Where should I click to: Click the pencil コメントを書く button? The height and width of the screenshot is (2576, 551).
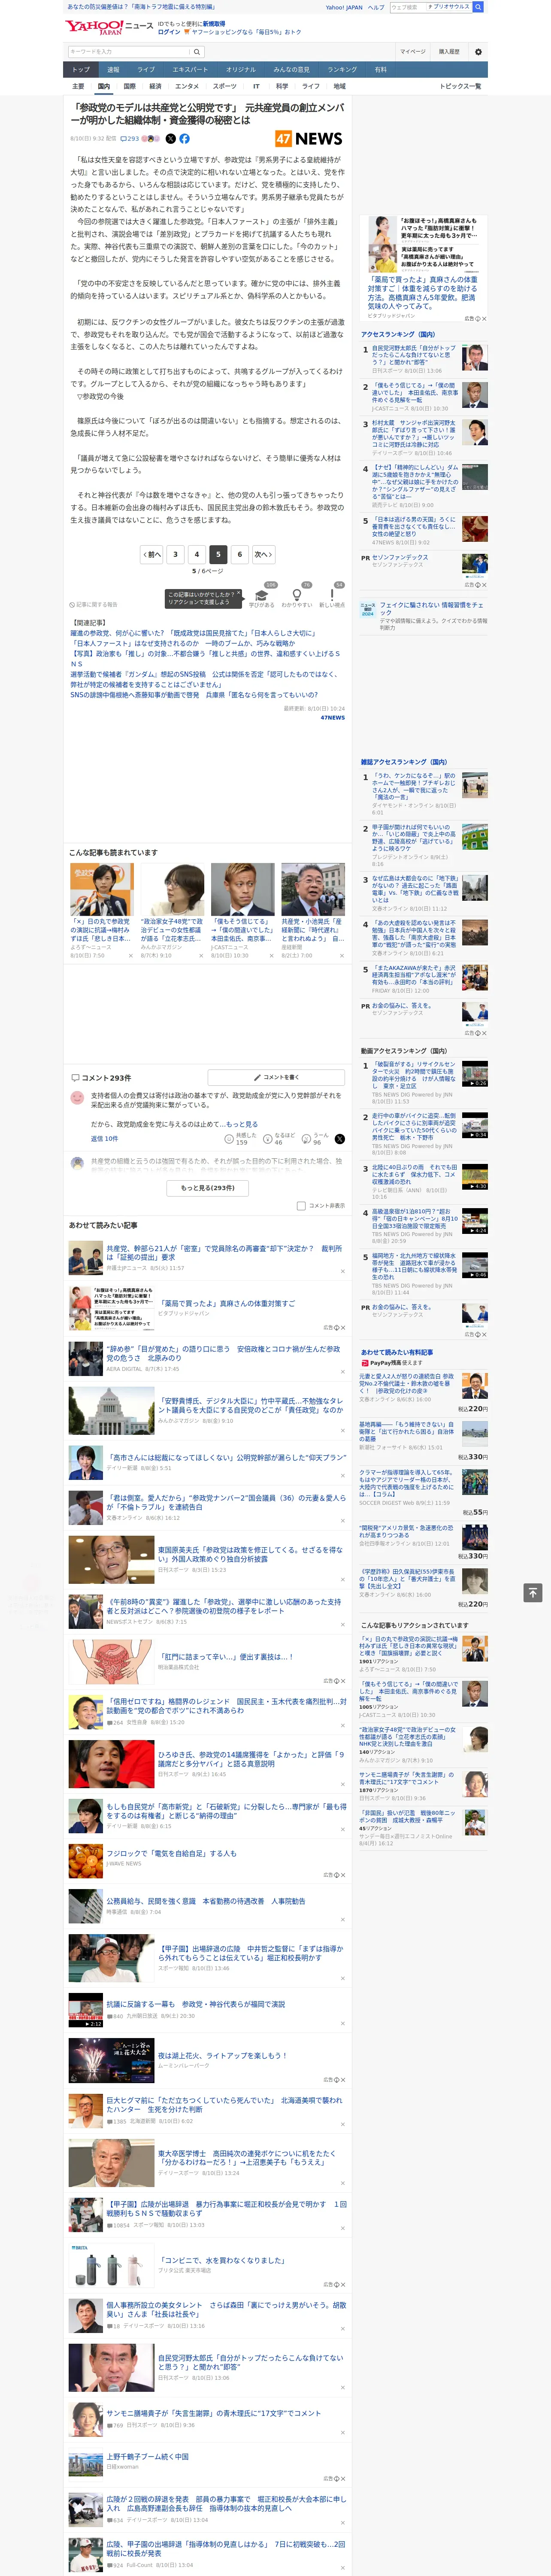tap(276, 1077)
